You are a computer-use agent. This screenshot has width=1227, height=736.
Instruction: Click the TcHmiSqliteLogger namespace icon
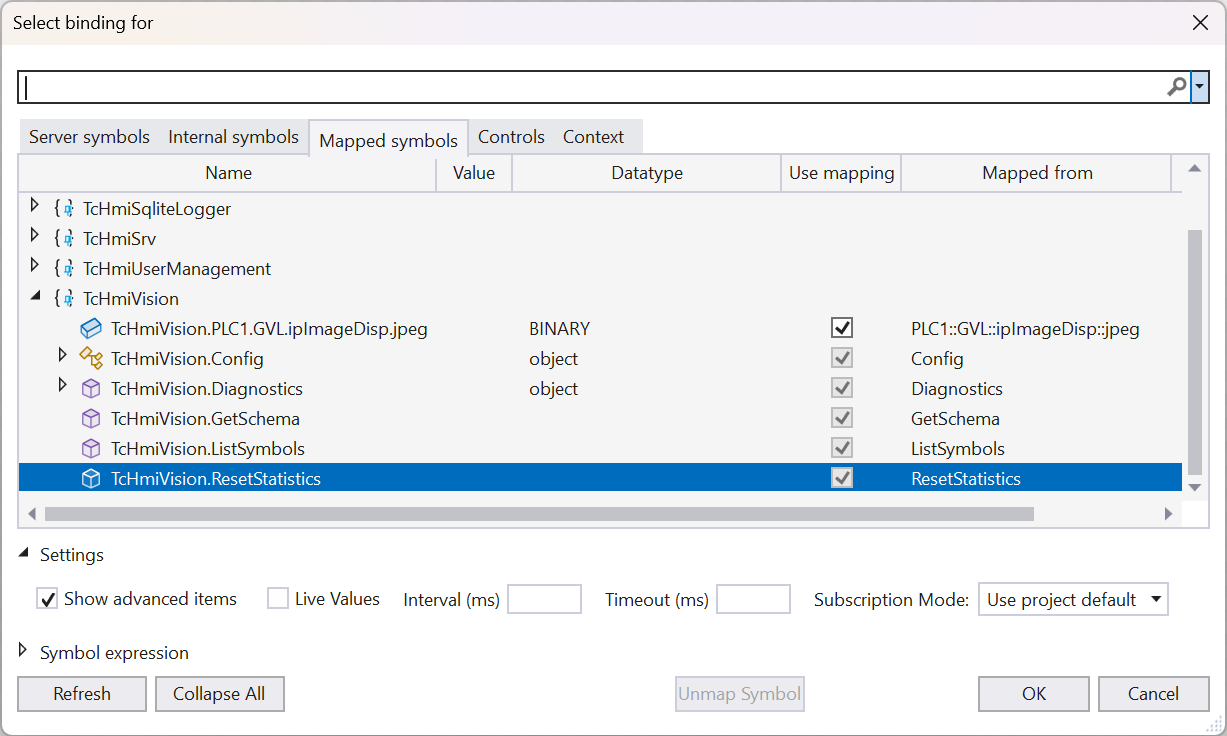pyautogui.click(x=65, y=209)
